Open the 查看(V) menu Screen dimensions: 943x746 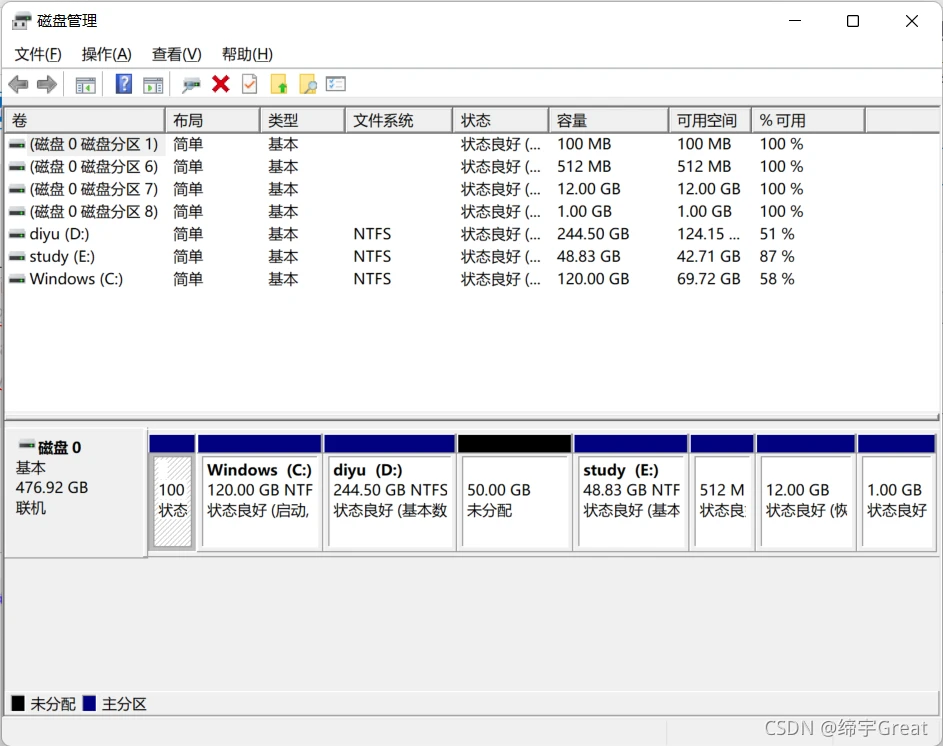coord(176,54)
